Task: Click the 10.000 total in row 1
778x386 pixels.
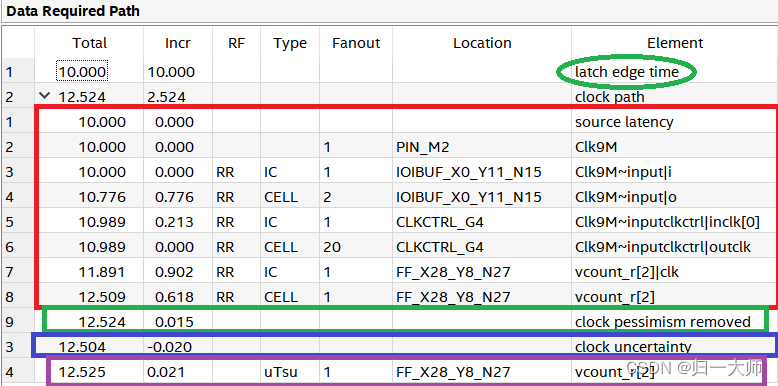Action: coord(82,72)
